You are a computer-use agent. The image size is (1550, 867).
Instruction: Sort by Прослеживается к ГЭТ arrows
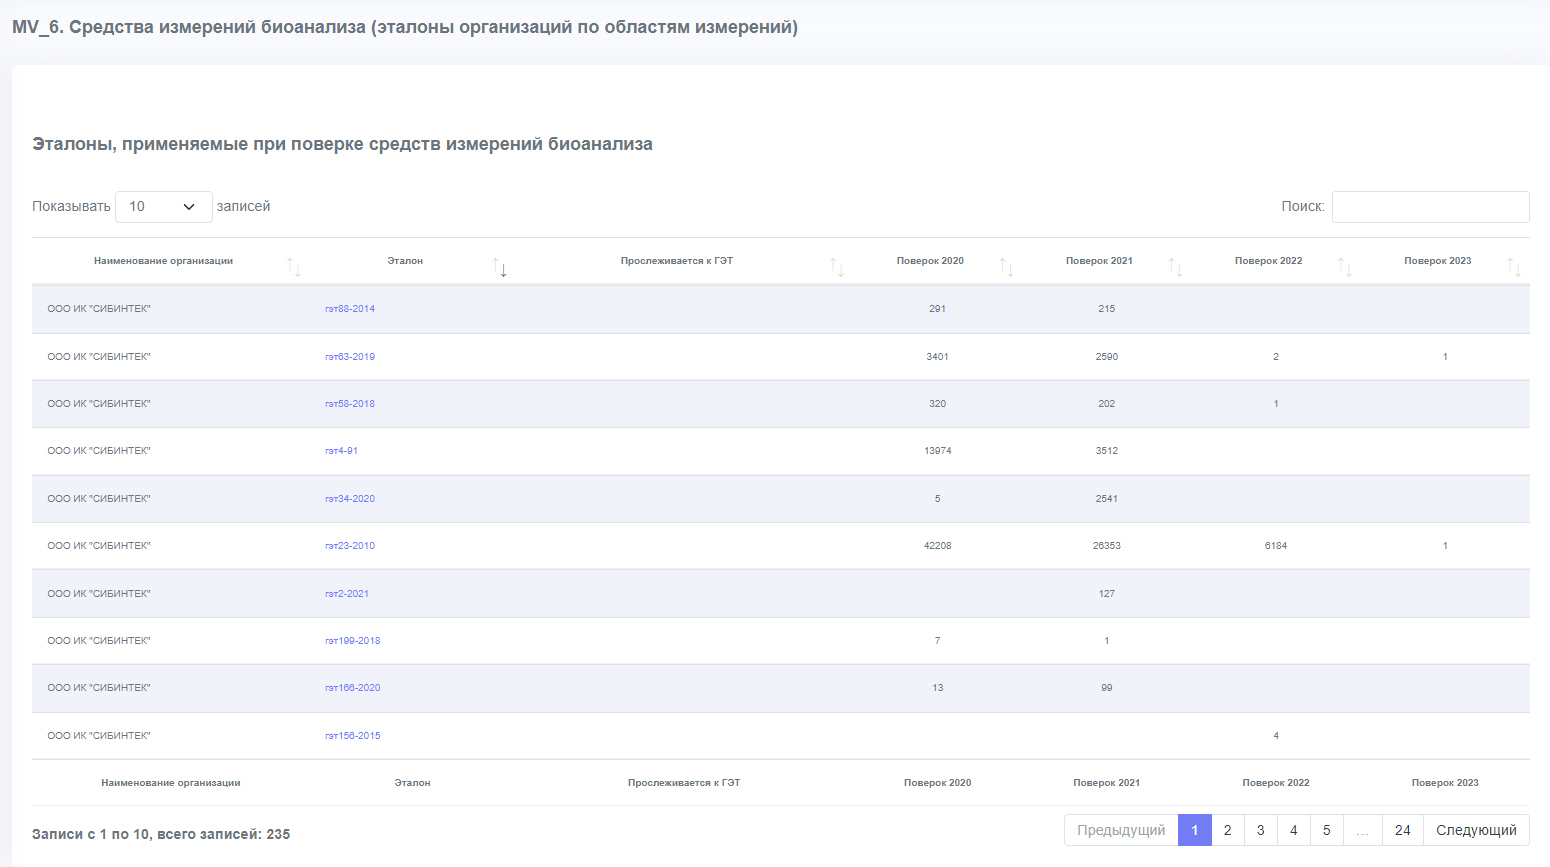coord(837,268)
